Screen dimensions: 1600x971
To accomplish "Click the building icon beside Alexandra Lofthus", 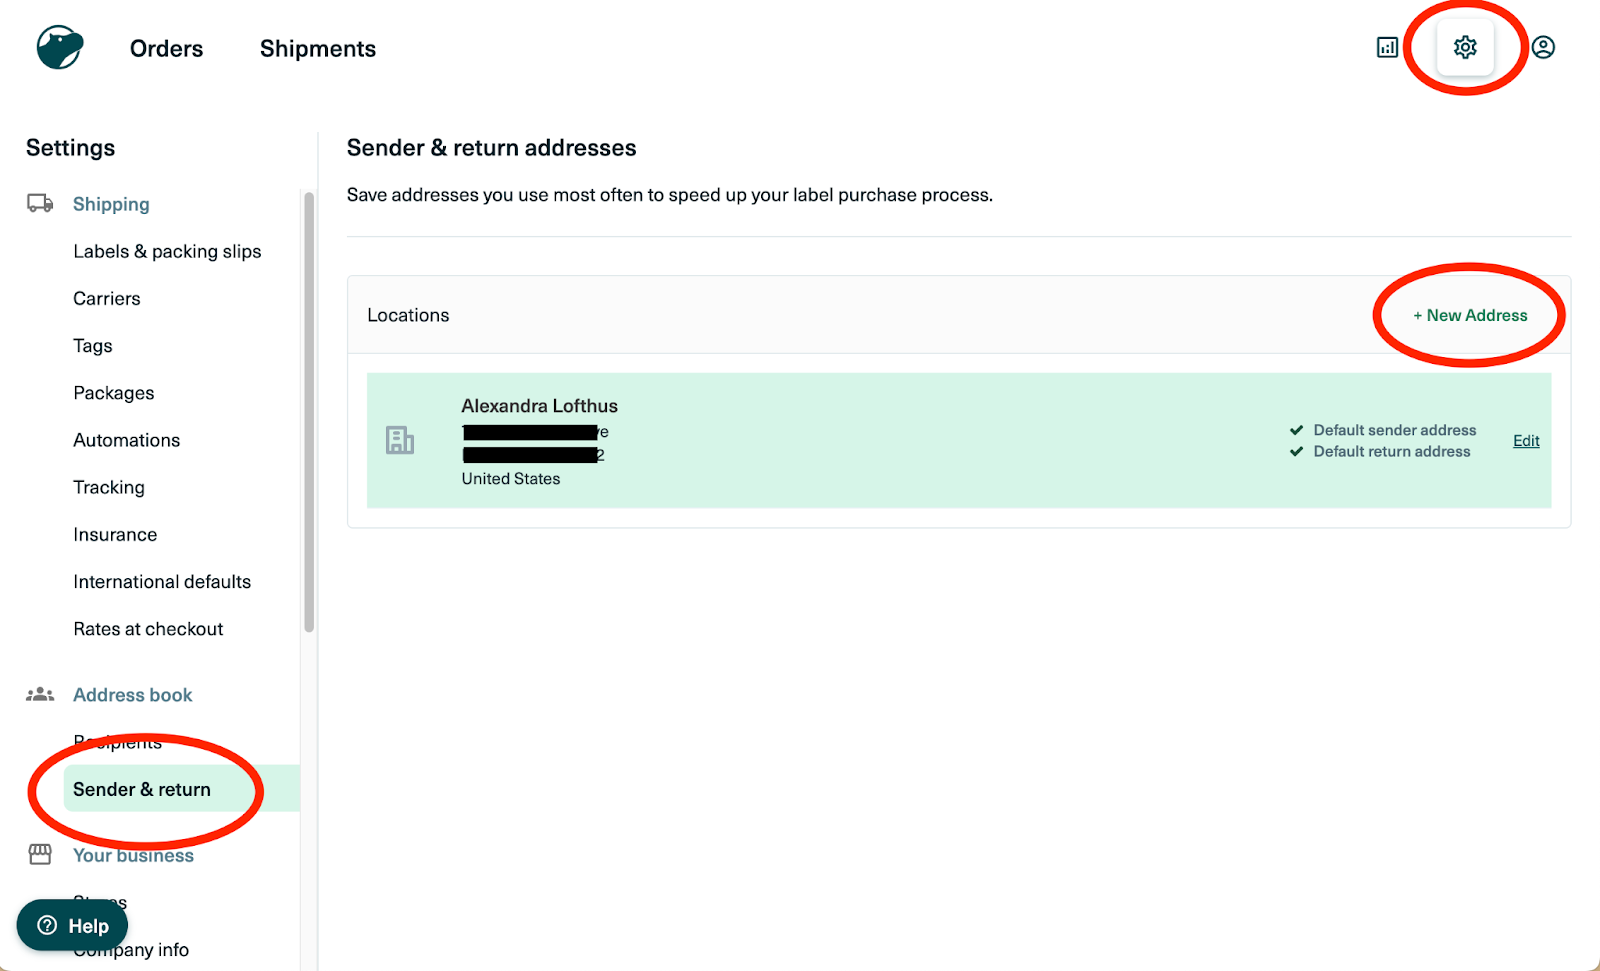I will click(x=400, y=440).
